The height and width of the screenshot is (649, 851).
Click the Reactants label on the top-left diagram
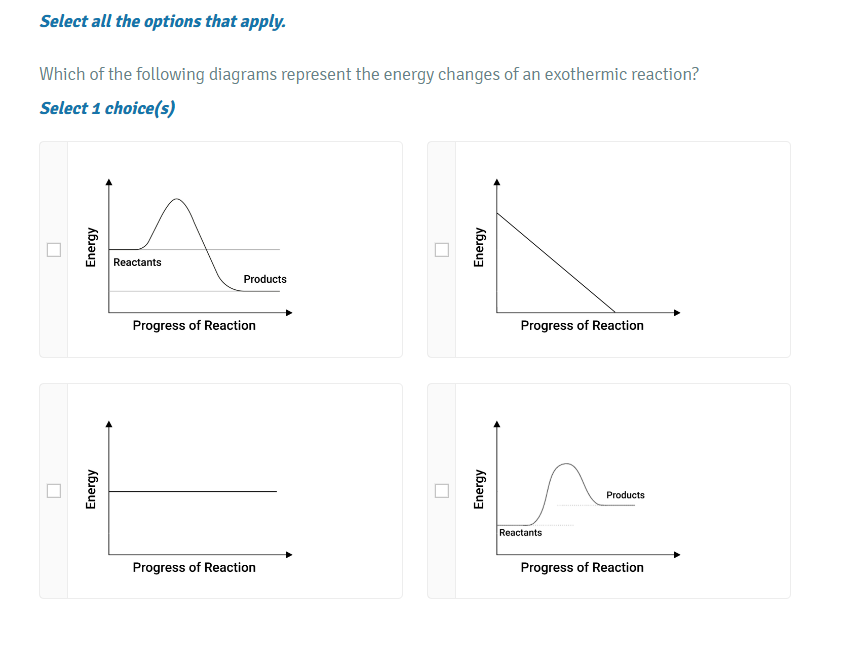(137, 262)
